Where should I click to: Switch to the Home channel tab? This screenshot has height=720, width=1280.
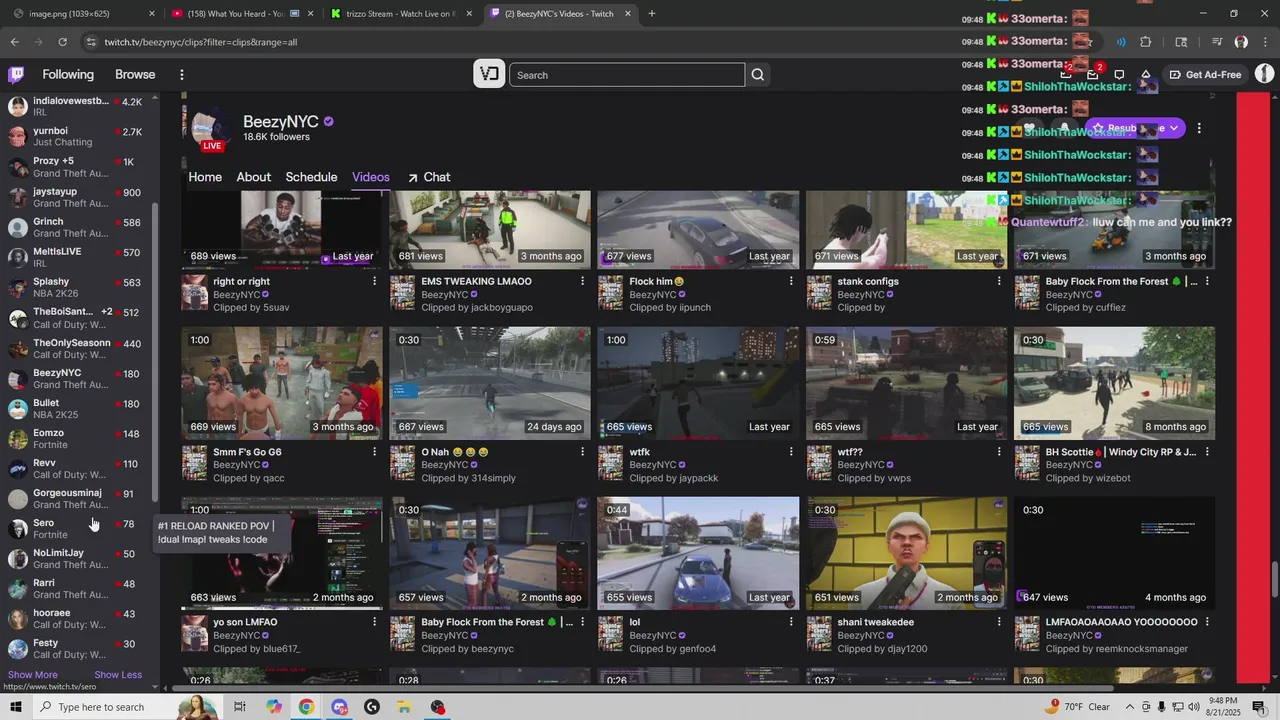pyautogui.click(x=205, y=177)
